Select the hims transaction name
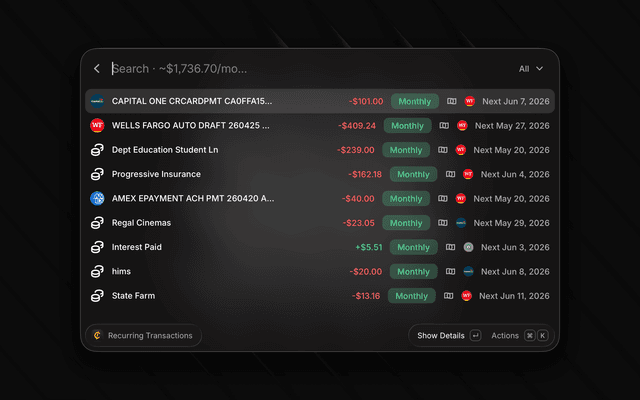The height and width of the screenshot is (400, 640). (x=121, y=271)
